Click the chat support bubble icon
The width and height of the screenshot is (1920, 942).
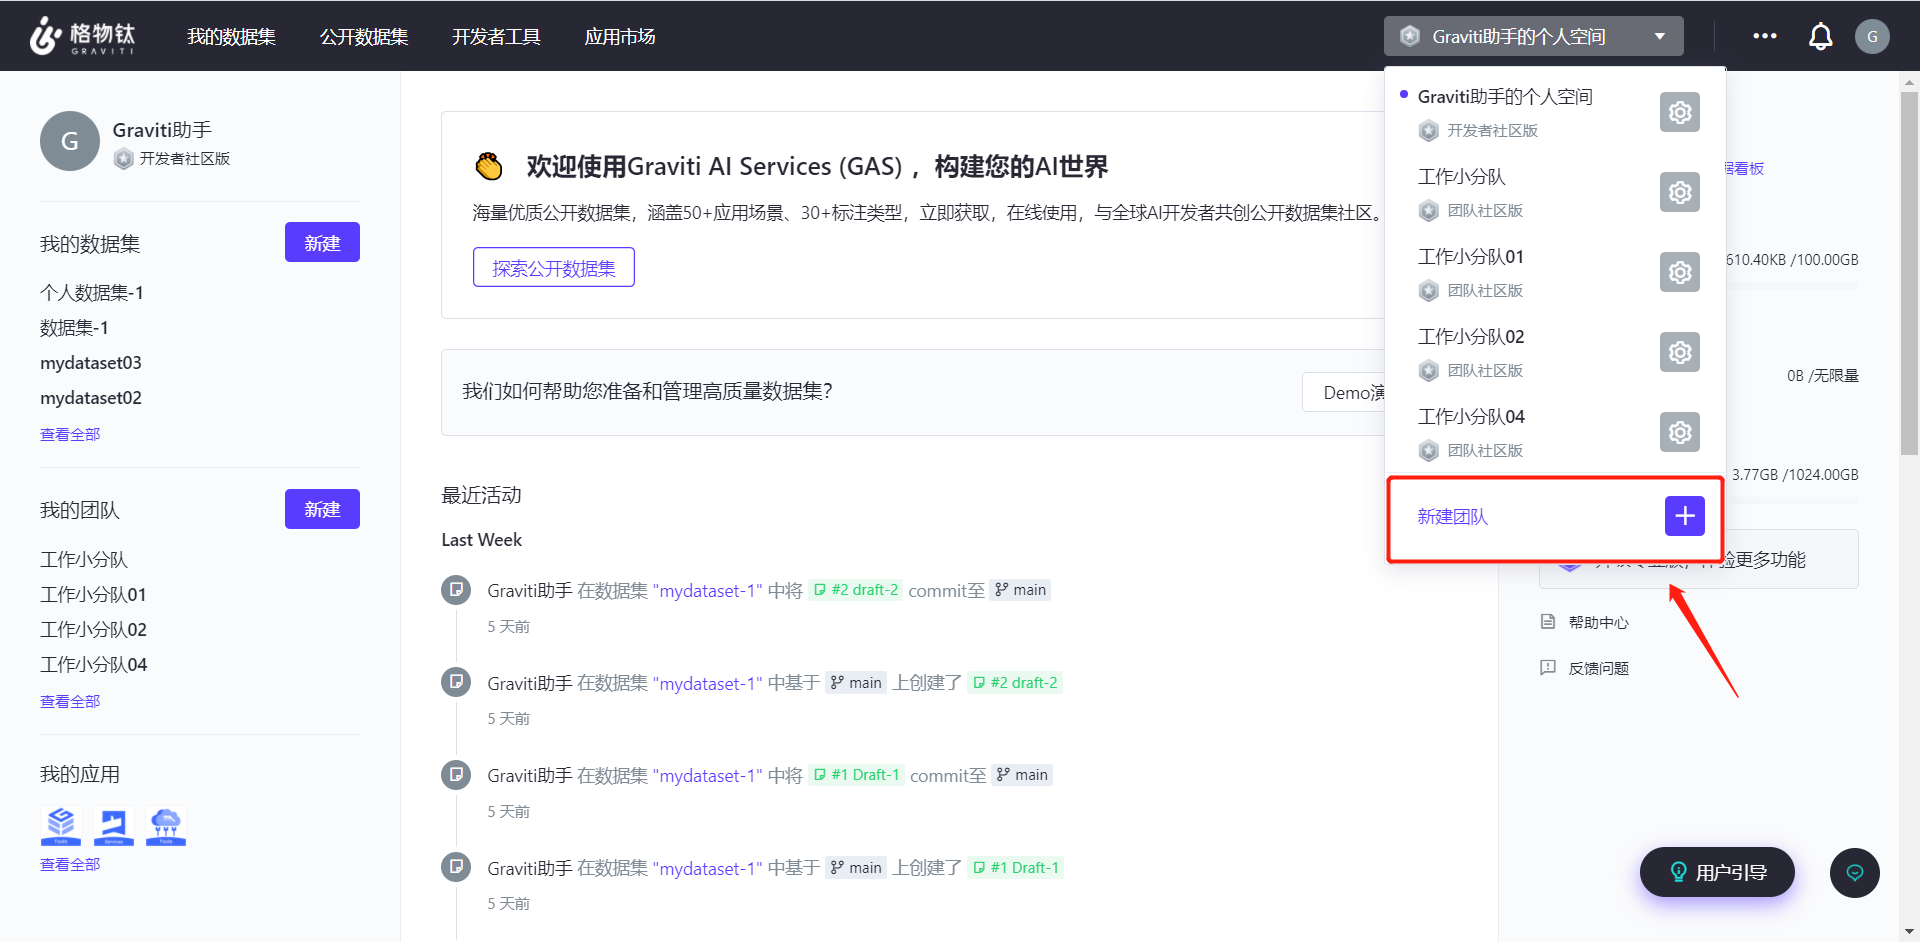coord(1855,873)
